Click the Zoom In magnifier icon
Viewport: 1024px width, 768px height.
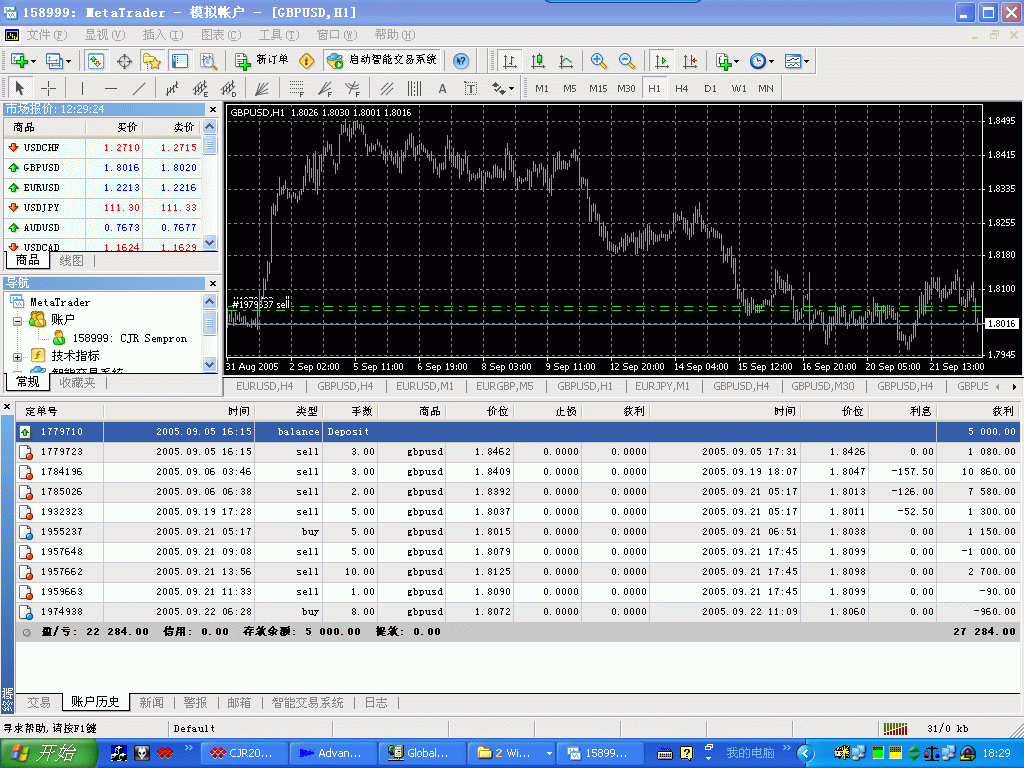(599, 61)
